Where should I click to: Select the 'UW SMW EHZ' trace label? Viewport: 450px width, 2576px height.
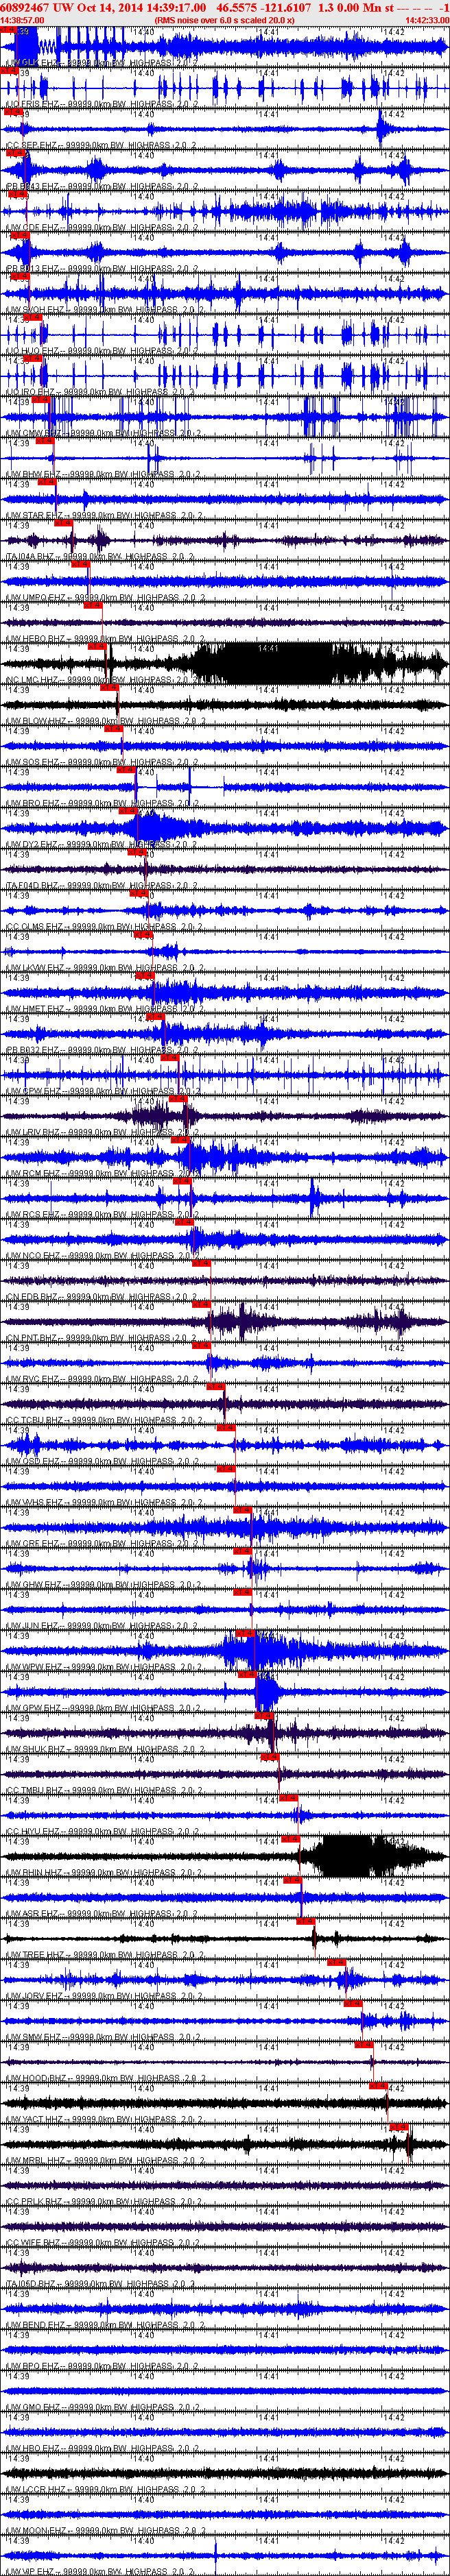click(103, 2036)
